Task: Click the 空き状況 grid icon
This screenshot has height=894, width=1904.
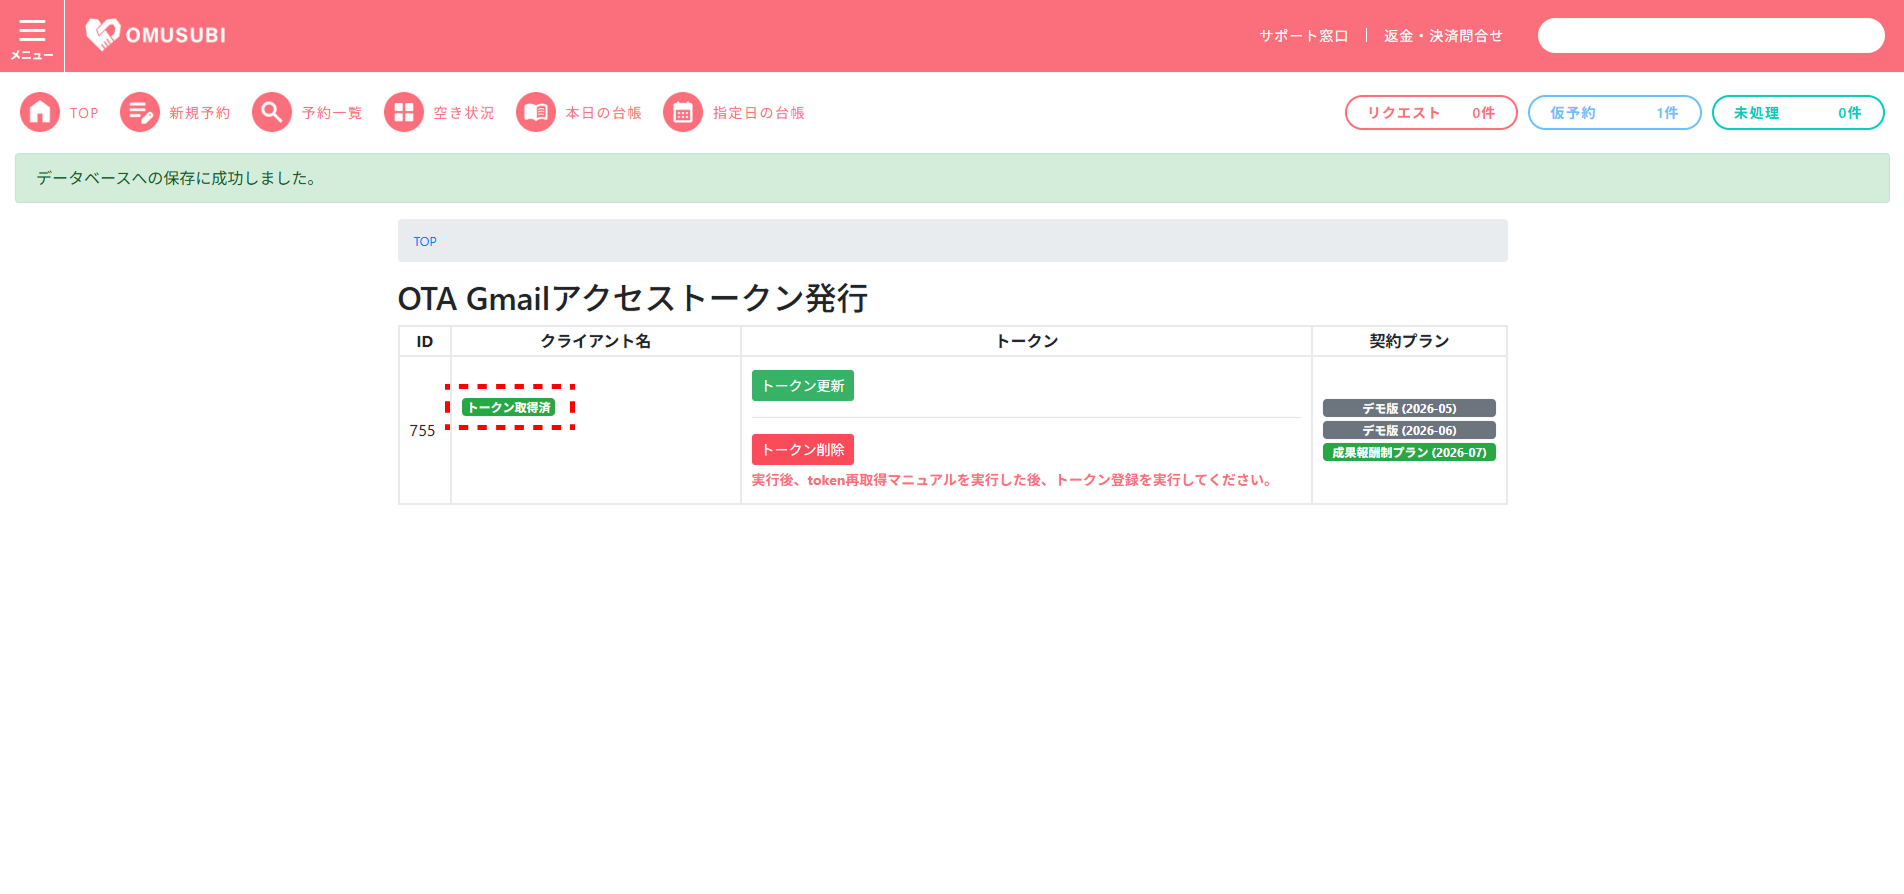Action: 404,113
